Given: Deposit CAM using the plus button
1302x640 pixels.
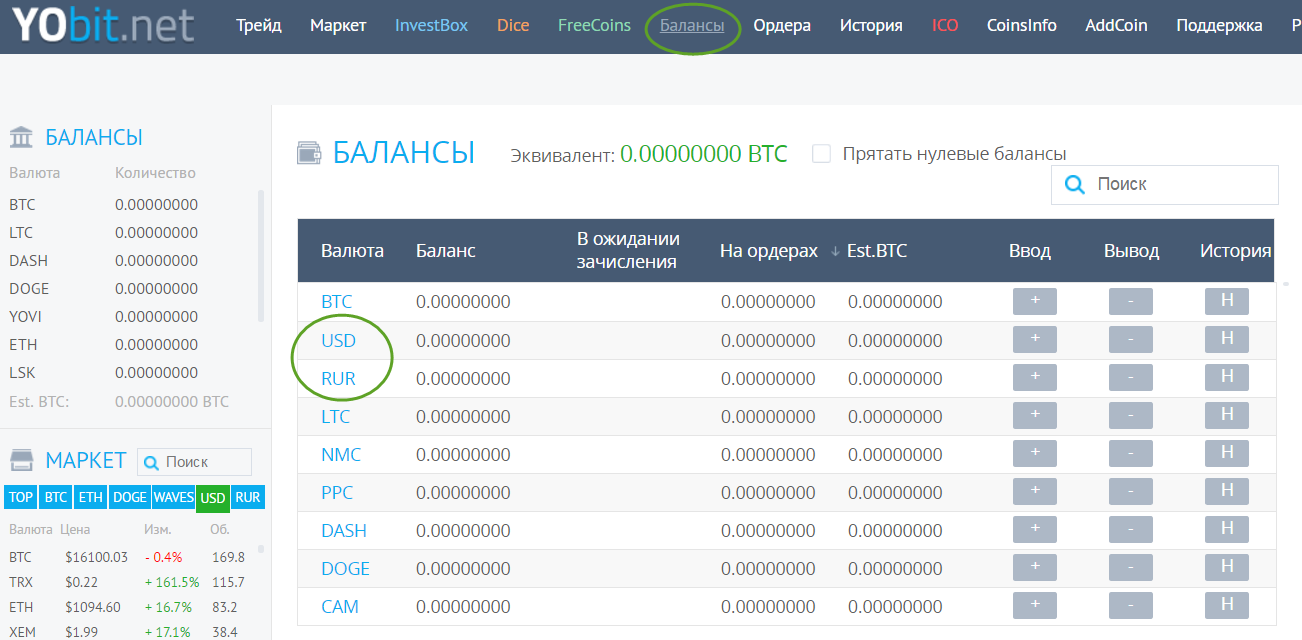Looking at the screenshot, I should pos(1035,605).
